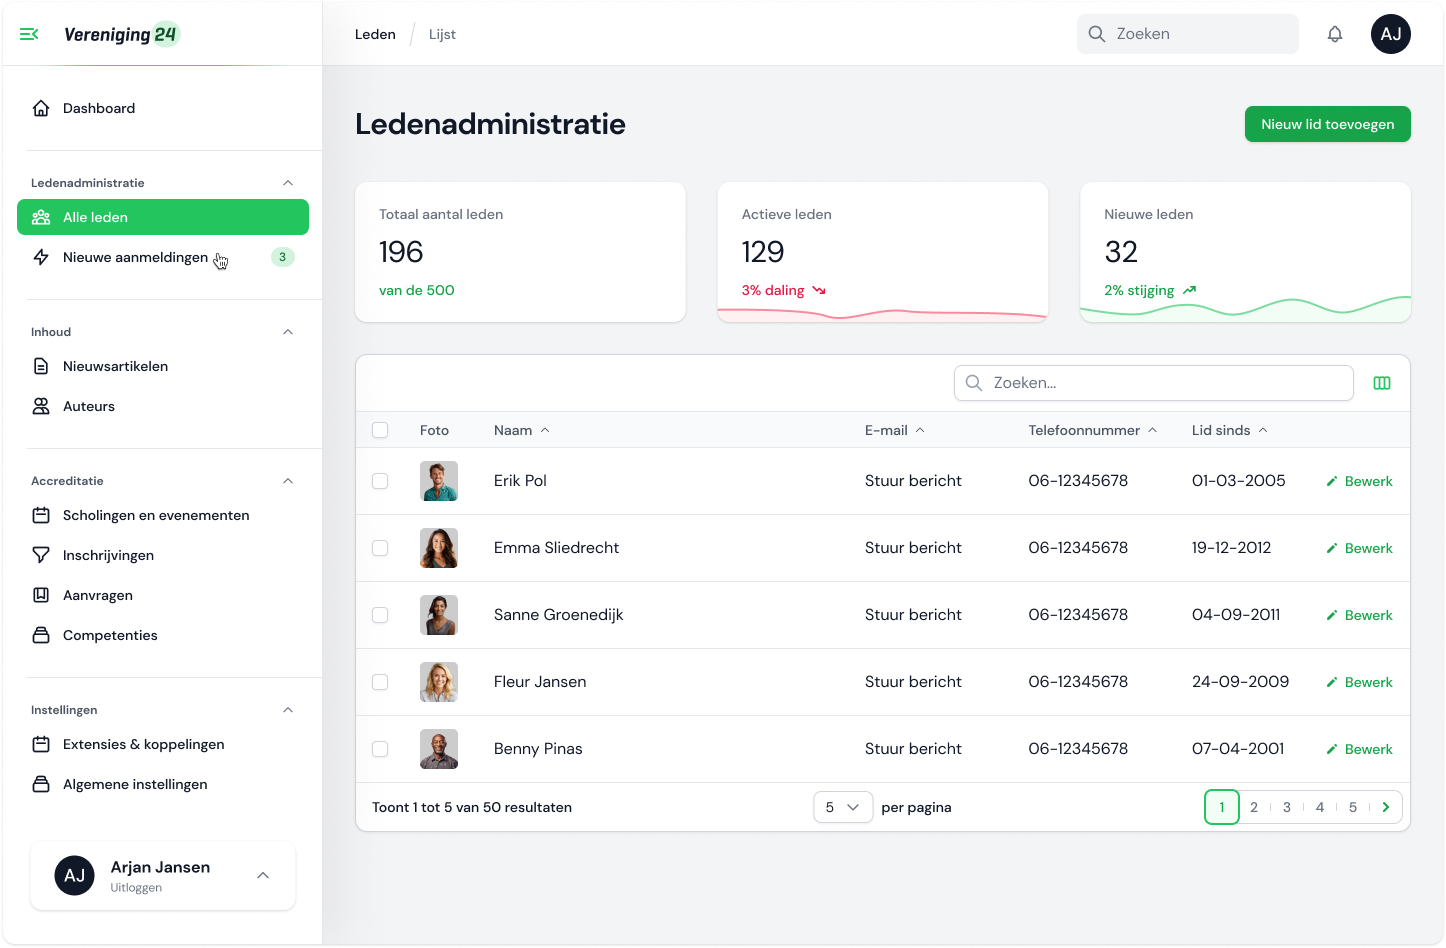1446x948 pixels.
Task: Navigate to Scholingen en evenementen
Action: pyautogui.click(x=156, y=515)
